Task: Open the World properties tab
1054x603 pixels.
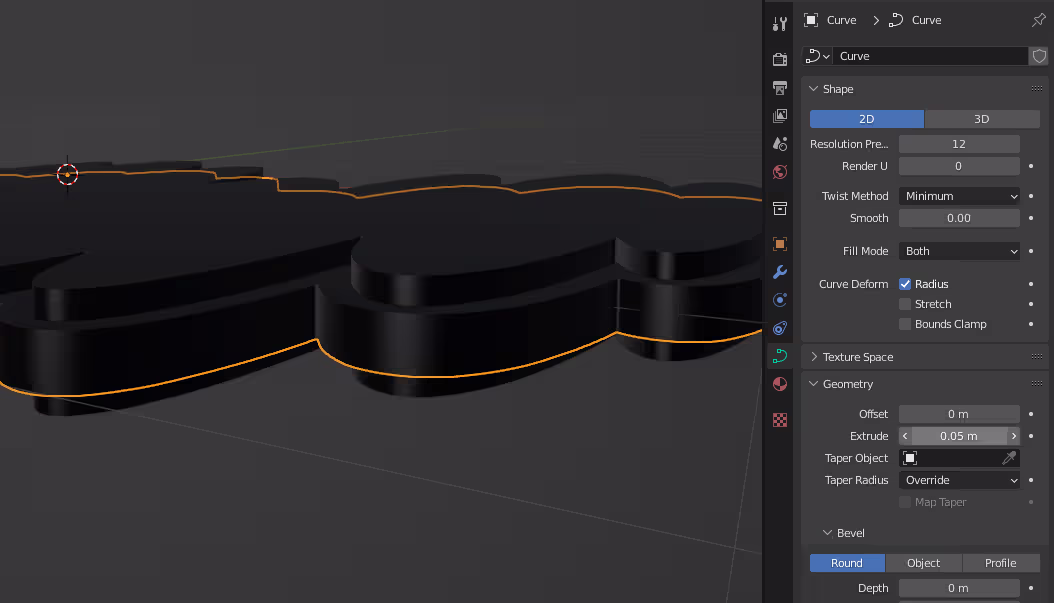Action: (780, 172)
